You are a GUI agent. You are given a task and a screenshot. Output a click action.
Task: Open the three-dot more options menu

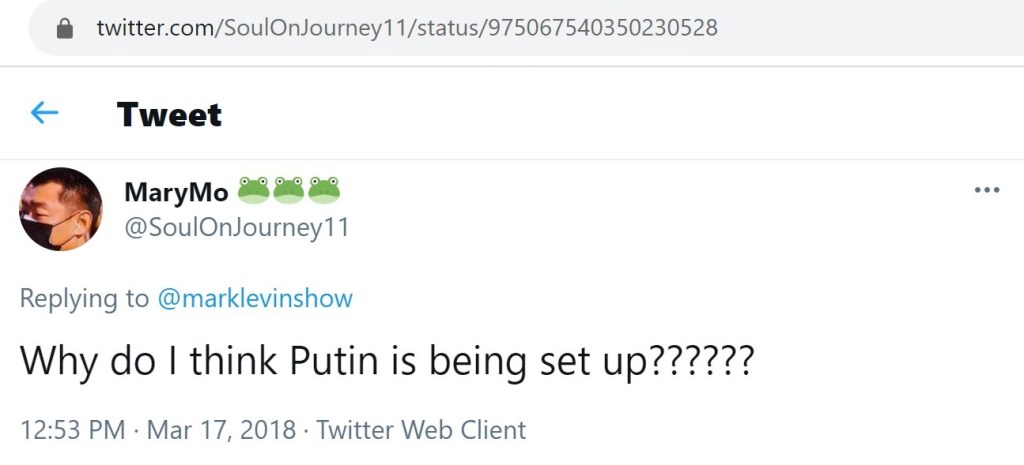tap(986, 191)
